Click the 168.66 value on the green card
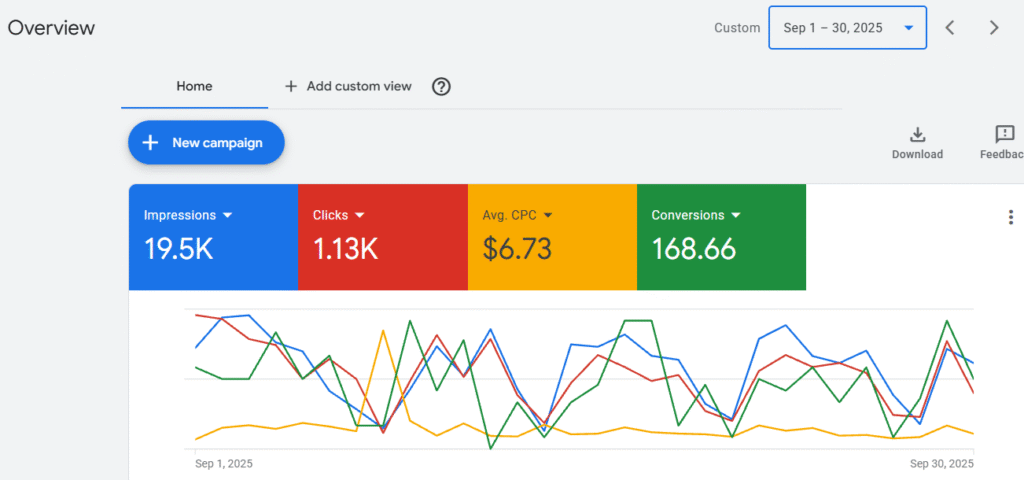Screen dimensions: 1024x480 [x=693, y=248]
